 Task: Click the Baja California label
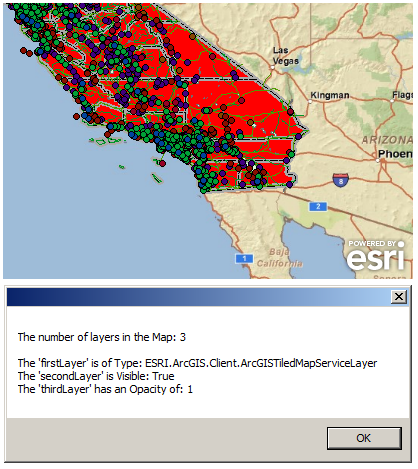(279, 257)
